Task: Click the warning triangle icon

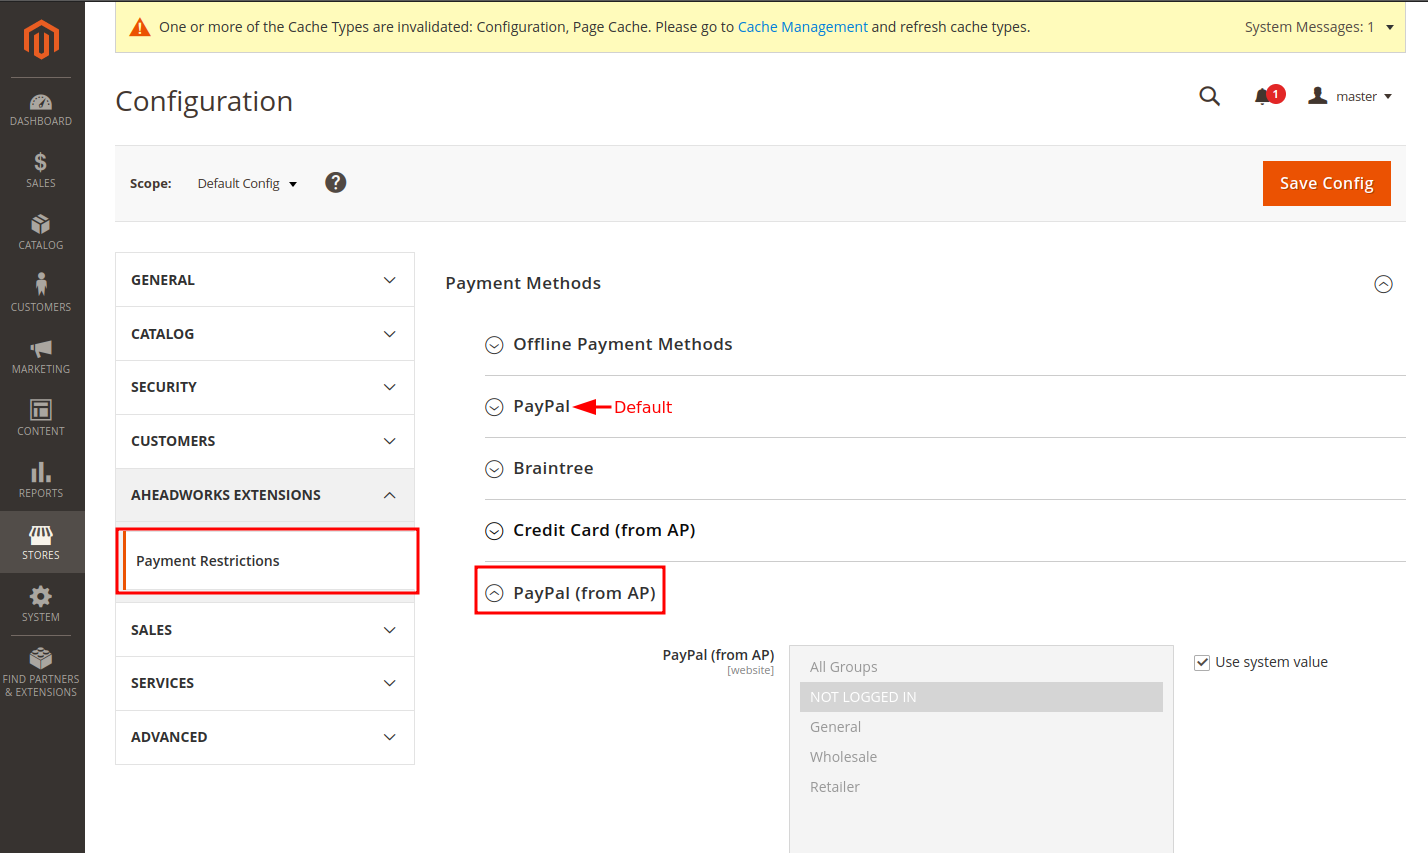Action: 141,27
